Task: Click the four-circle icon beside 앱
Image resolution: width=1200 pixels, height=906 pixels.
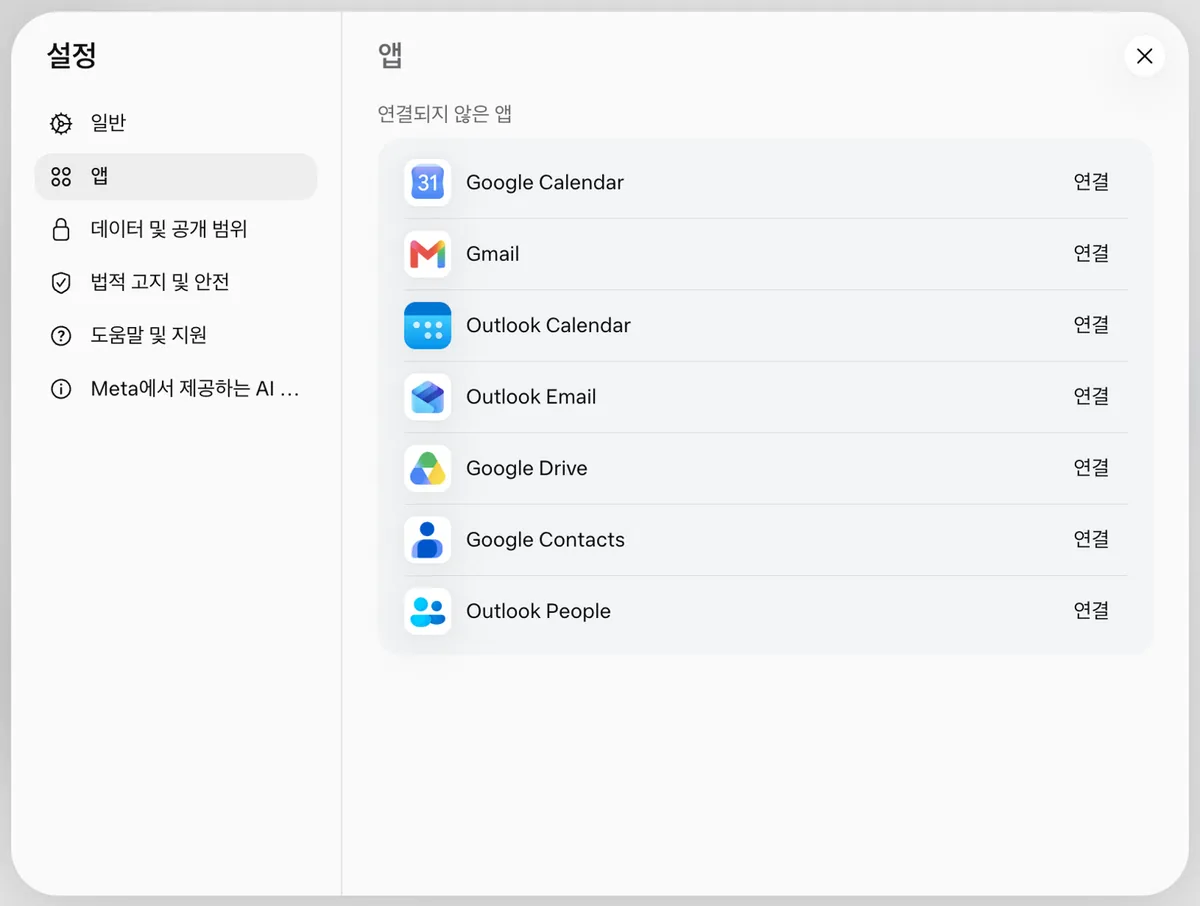Action: pos(61,177)
